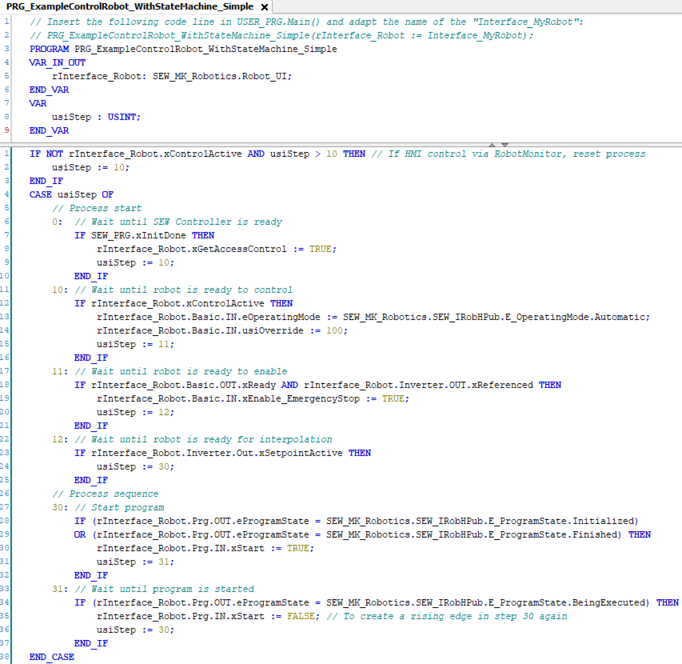The image size is (682, 664).
Task: Place cursor on xReferenced condition
Action: (x=500, y=385)
